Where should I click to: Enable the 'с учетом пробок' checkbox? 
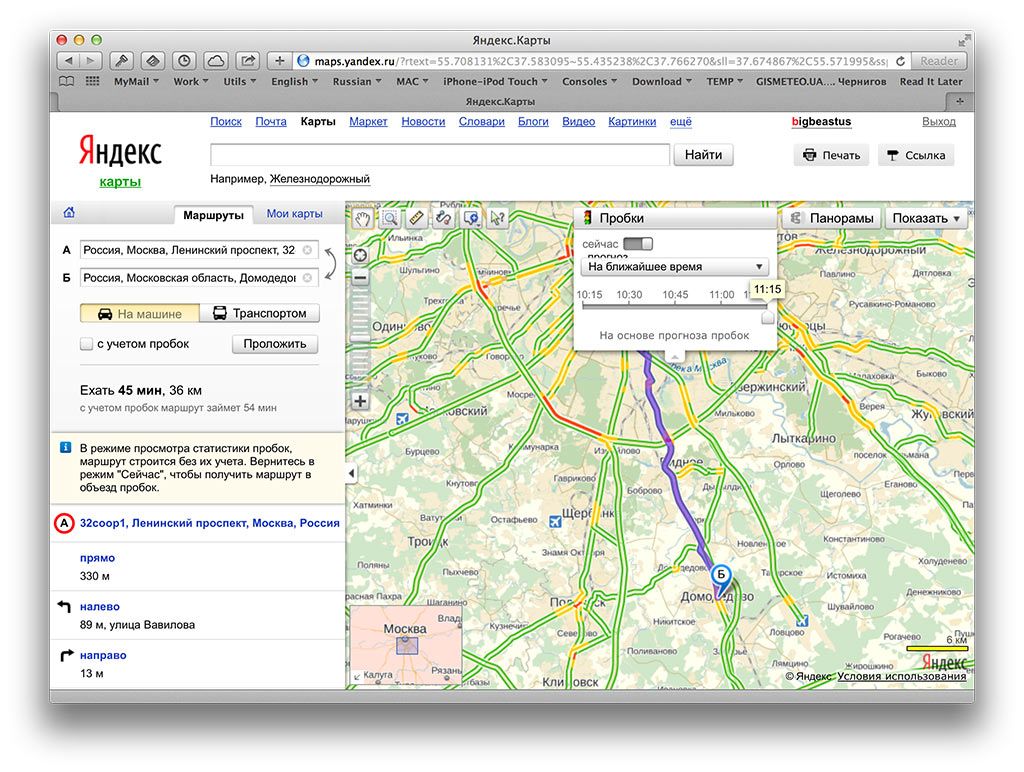[87, 344]
